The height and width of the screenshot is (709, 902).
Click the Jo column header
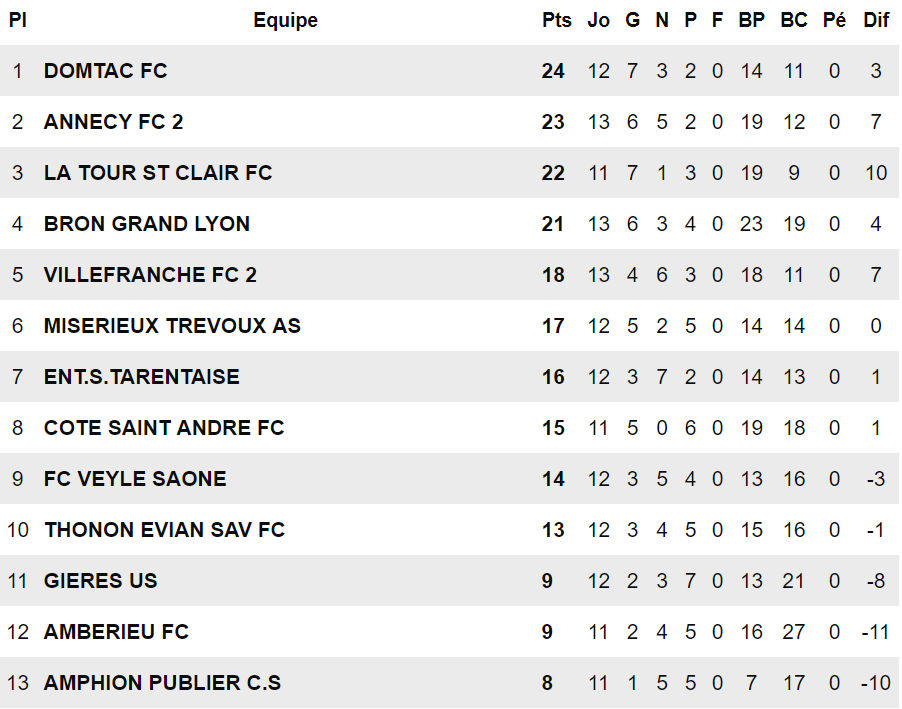[x=598, y=20]
